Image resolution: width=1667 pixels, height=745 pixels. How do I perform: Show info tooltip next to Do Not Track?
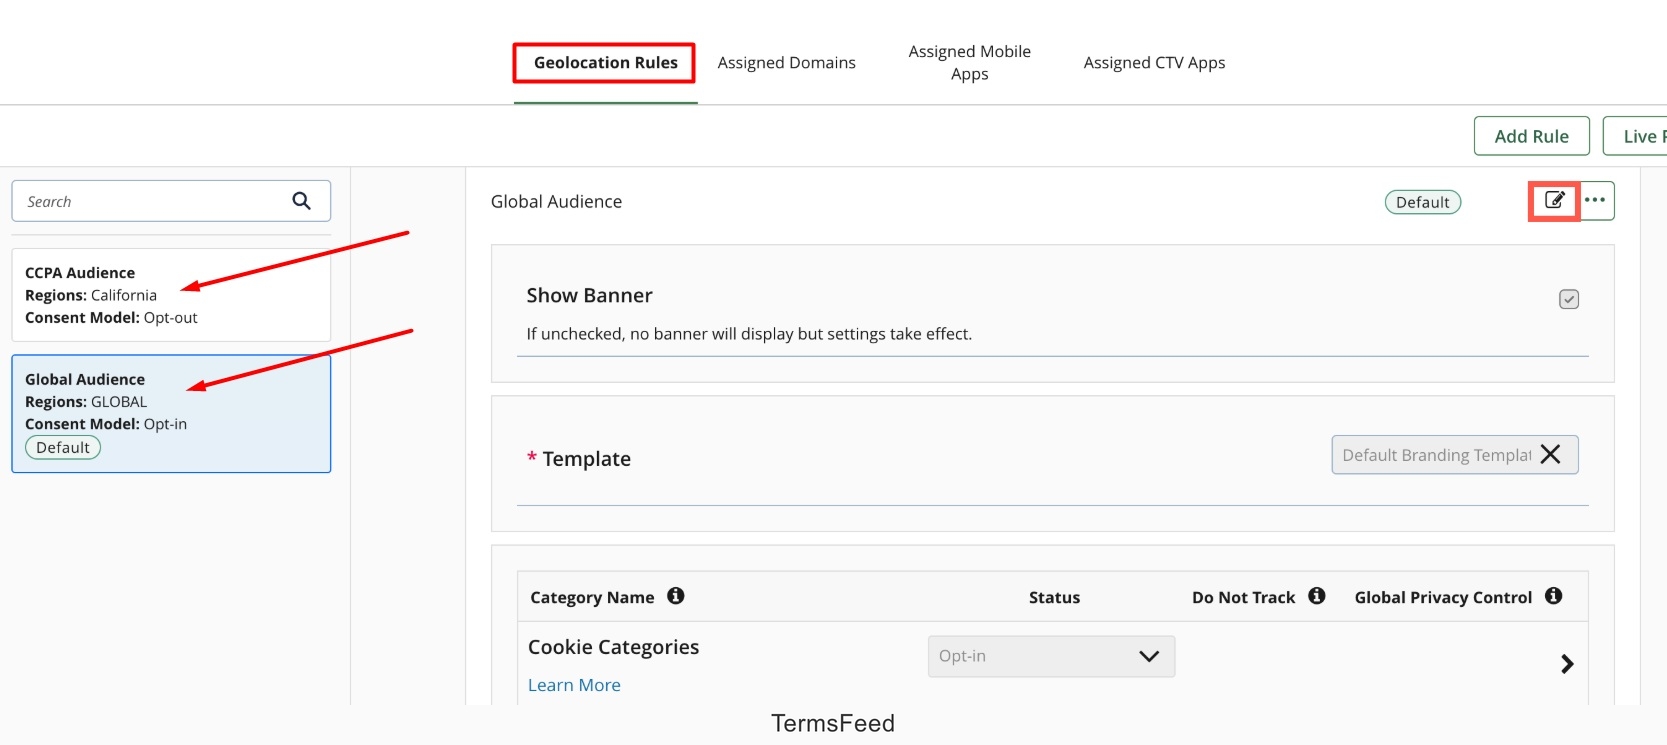click(1317, 596)
